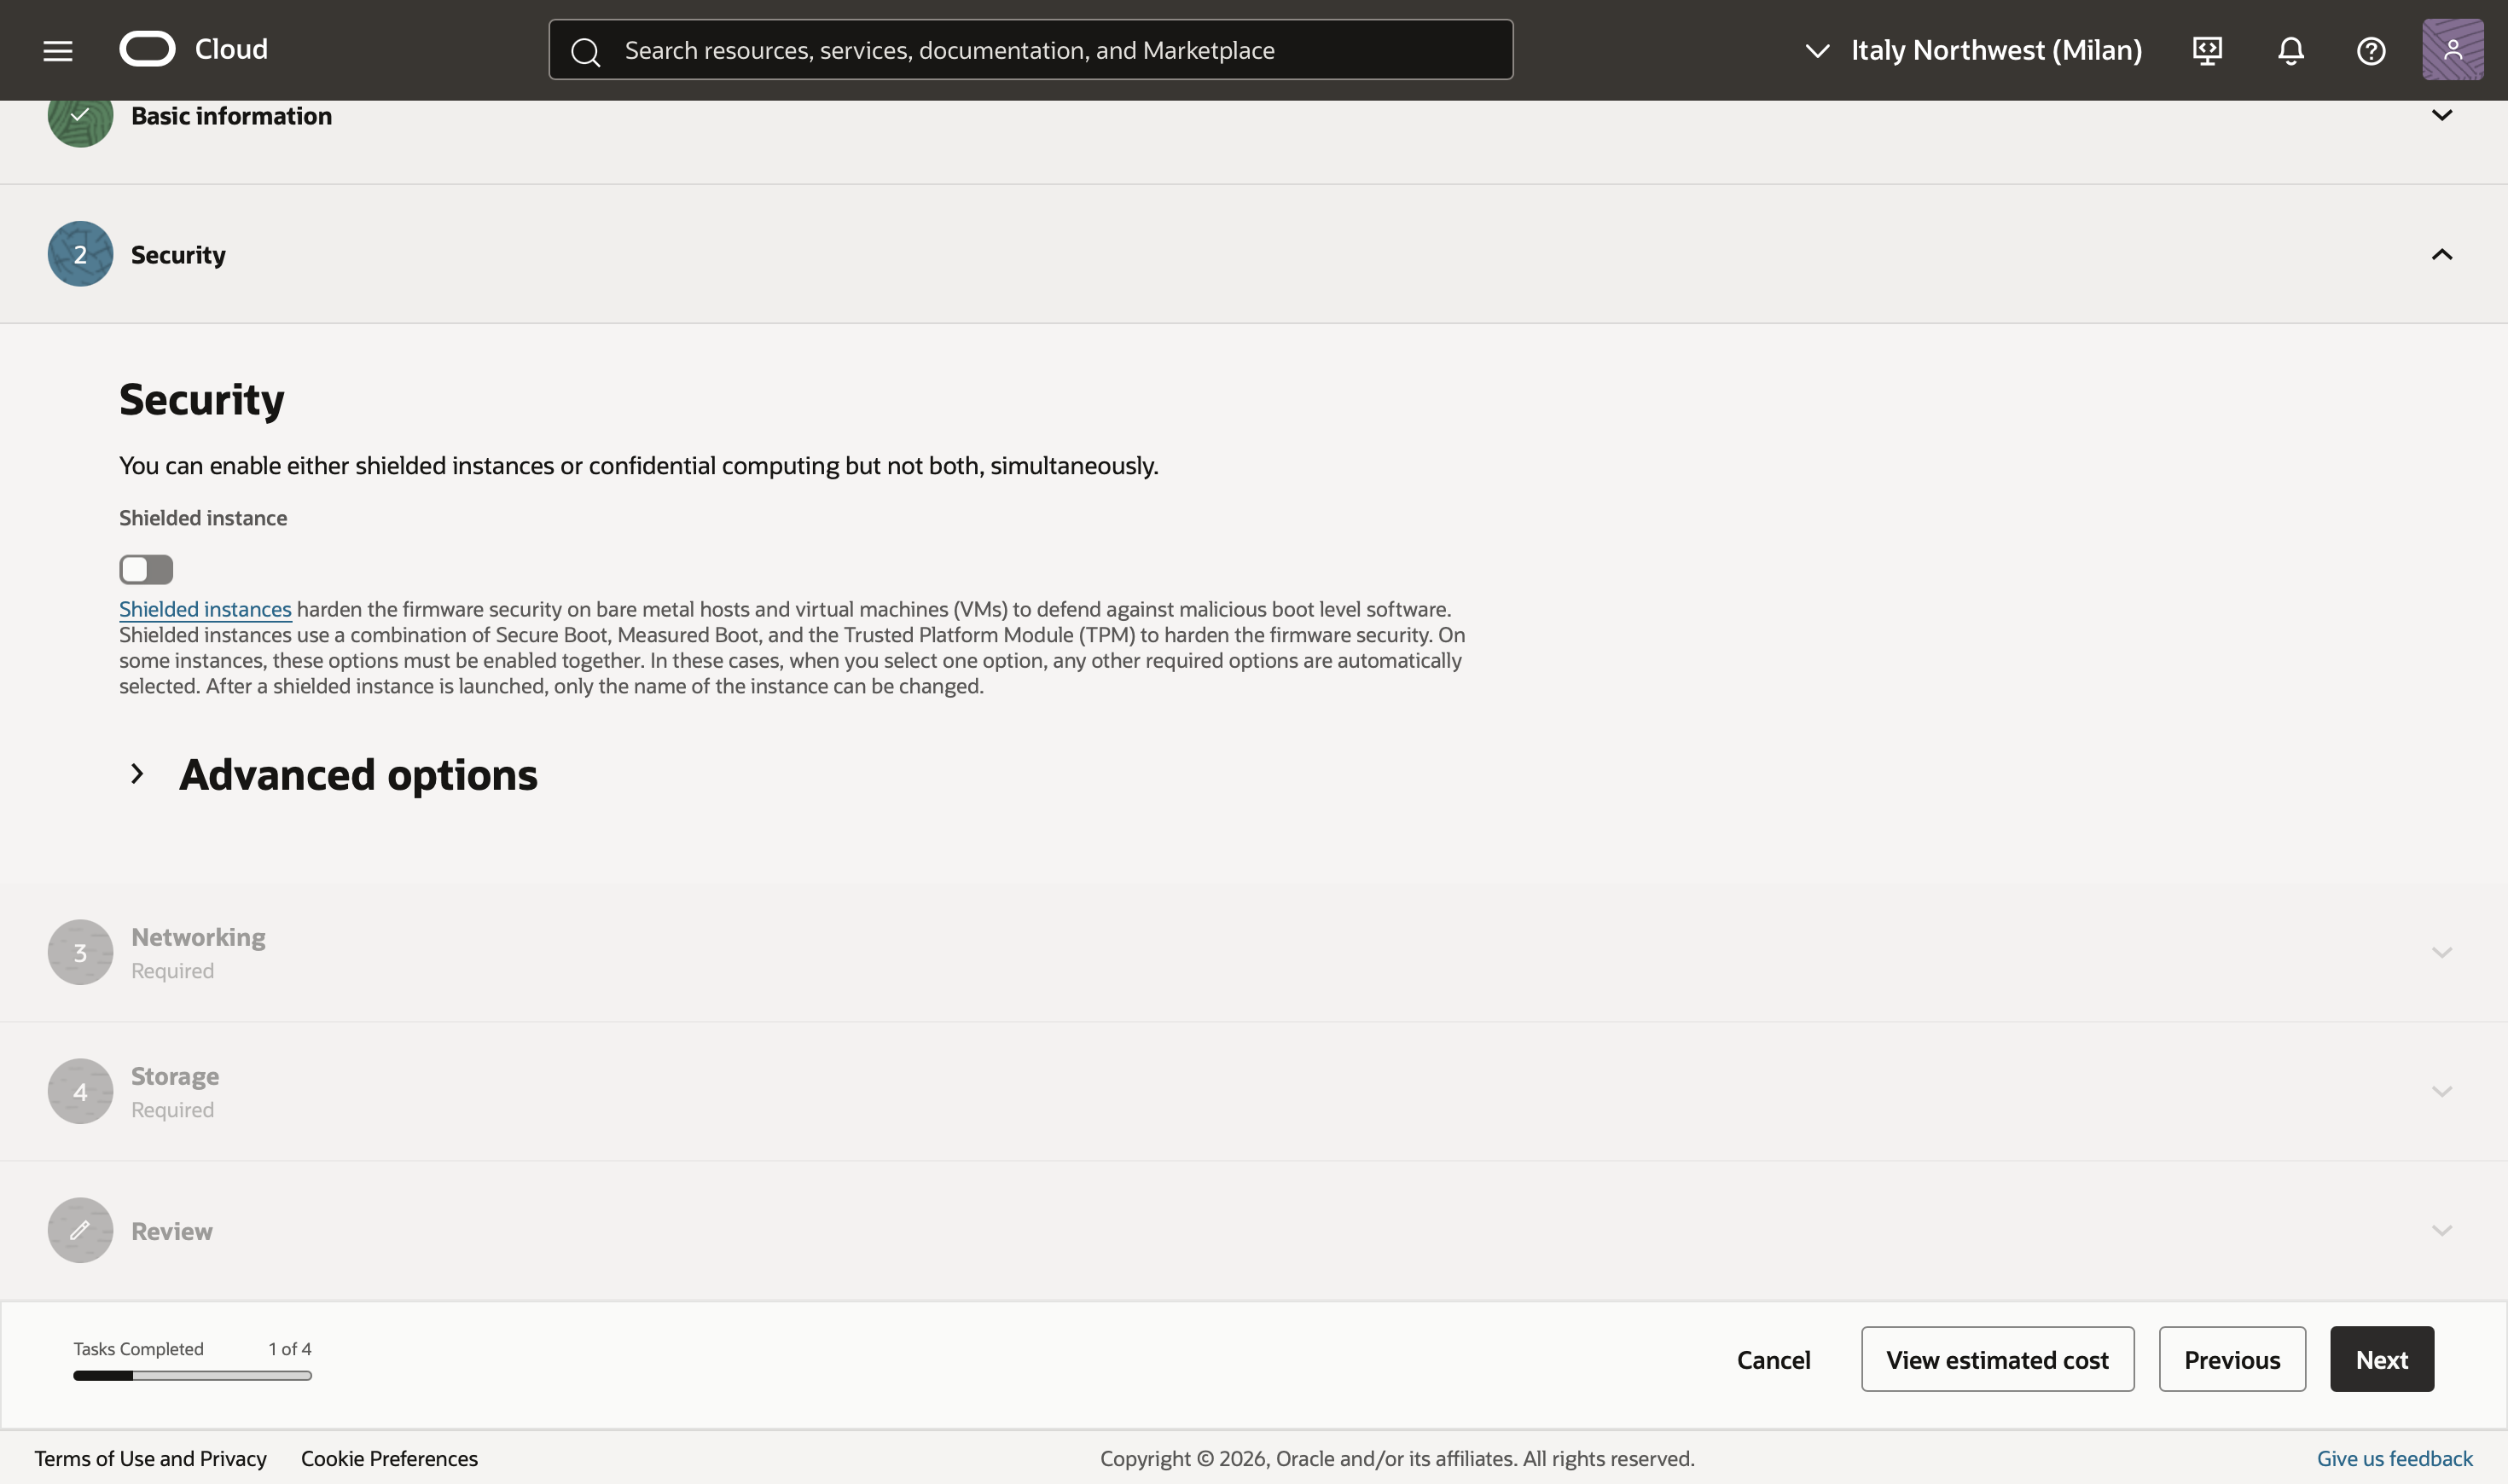Viewport: 2508px width, 1484px height.
Task: Open the Shielded instances documentation link
Action: (205, 609)
